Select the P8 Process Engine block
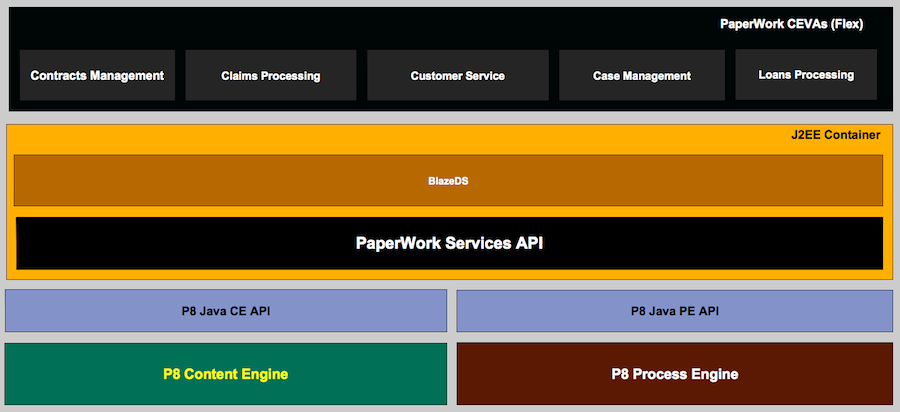900x412 pixels. coord(674,374)
